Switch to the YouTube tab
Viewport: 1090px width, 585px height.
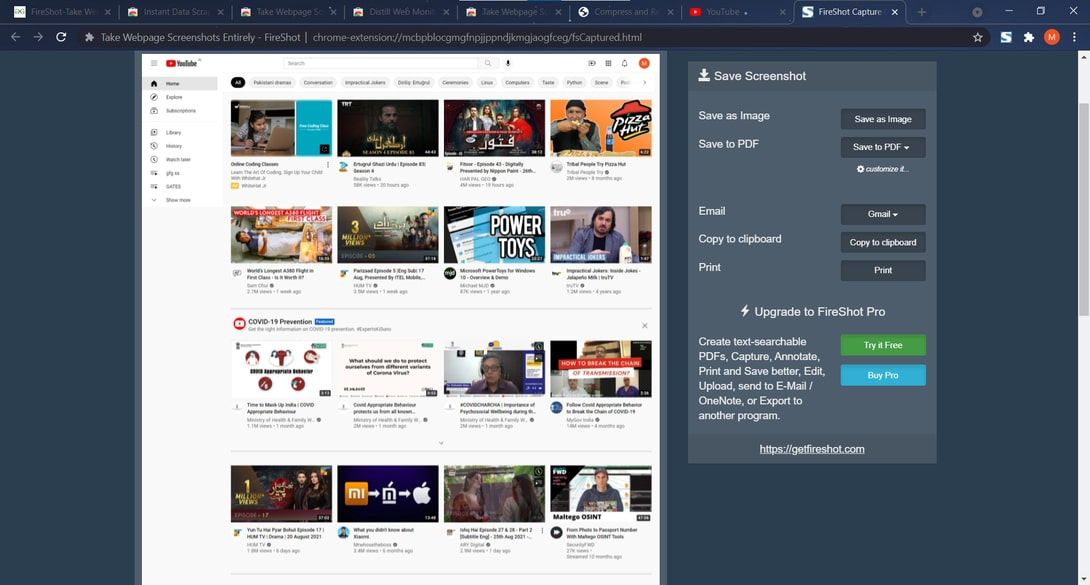[x=737, y=12]
